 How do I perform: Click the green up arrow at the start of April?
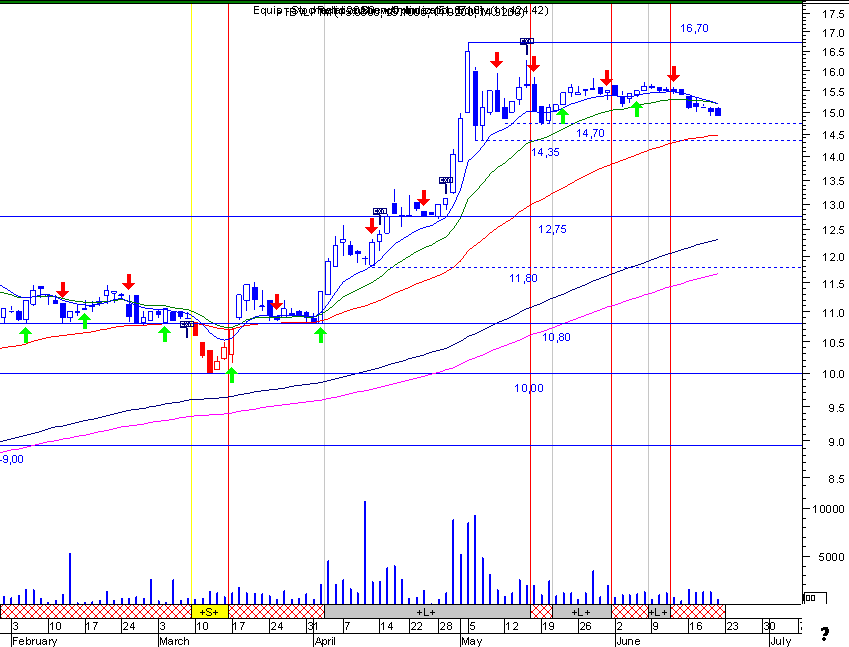321,335
